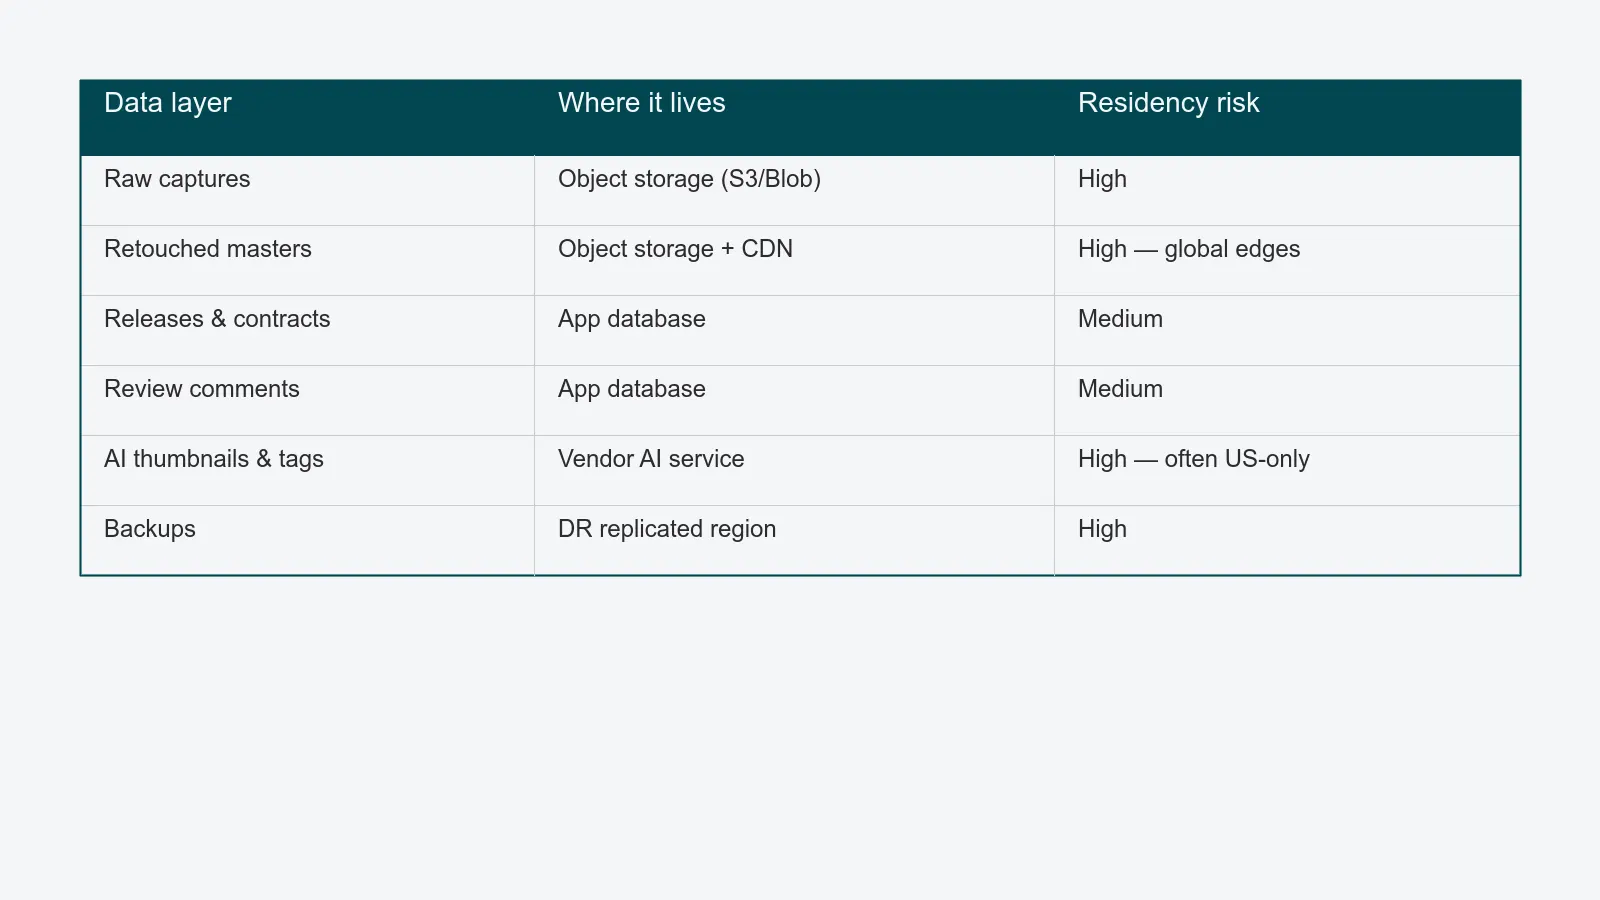Select the 'High — global edges' cell

pos(1287,260)
